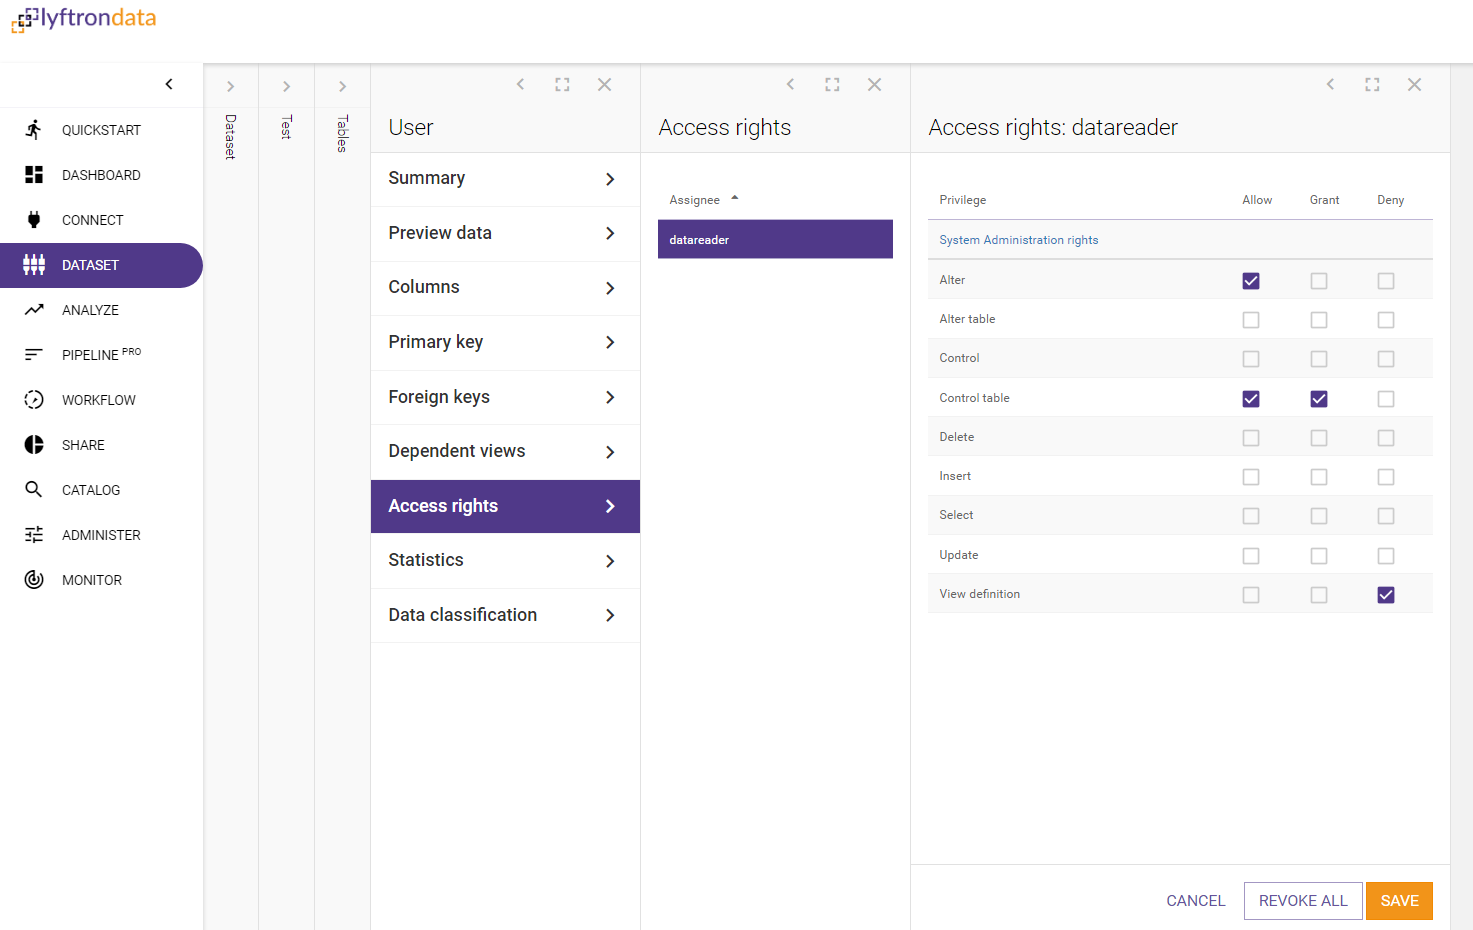Check Deny for Update privilege
This screenshot has width=1473, height=930.
[1386, 556]
